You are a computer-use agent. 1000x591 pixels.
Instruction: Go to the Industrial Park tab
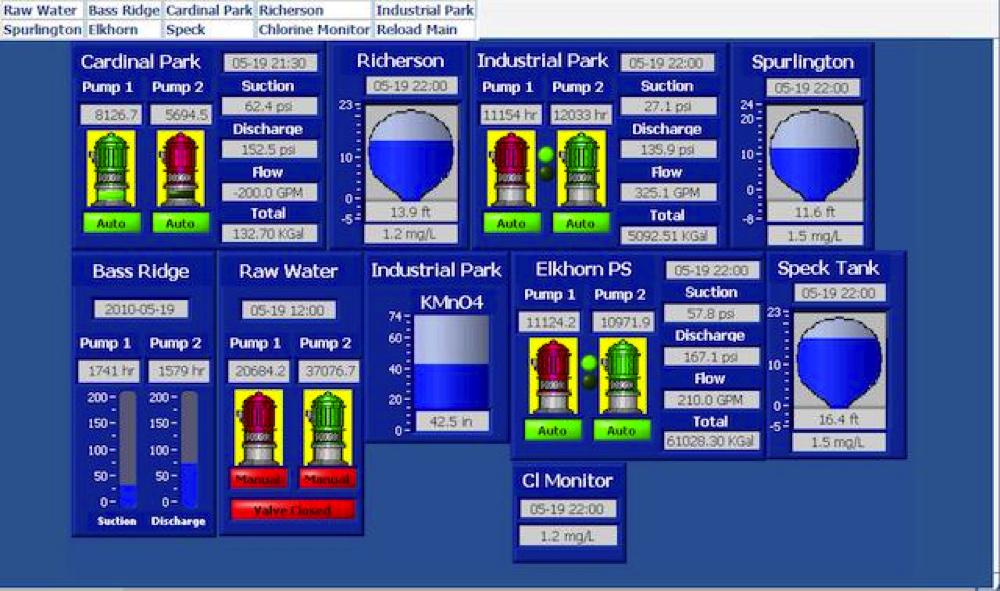(x=425, y=10)
